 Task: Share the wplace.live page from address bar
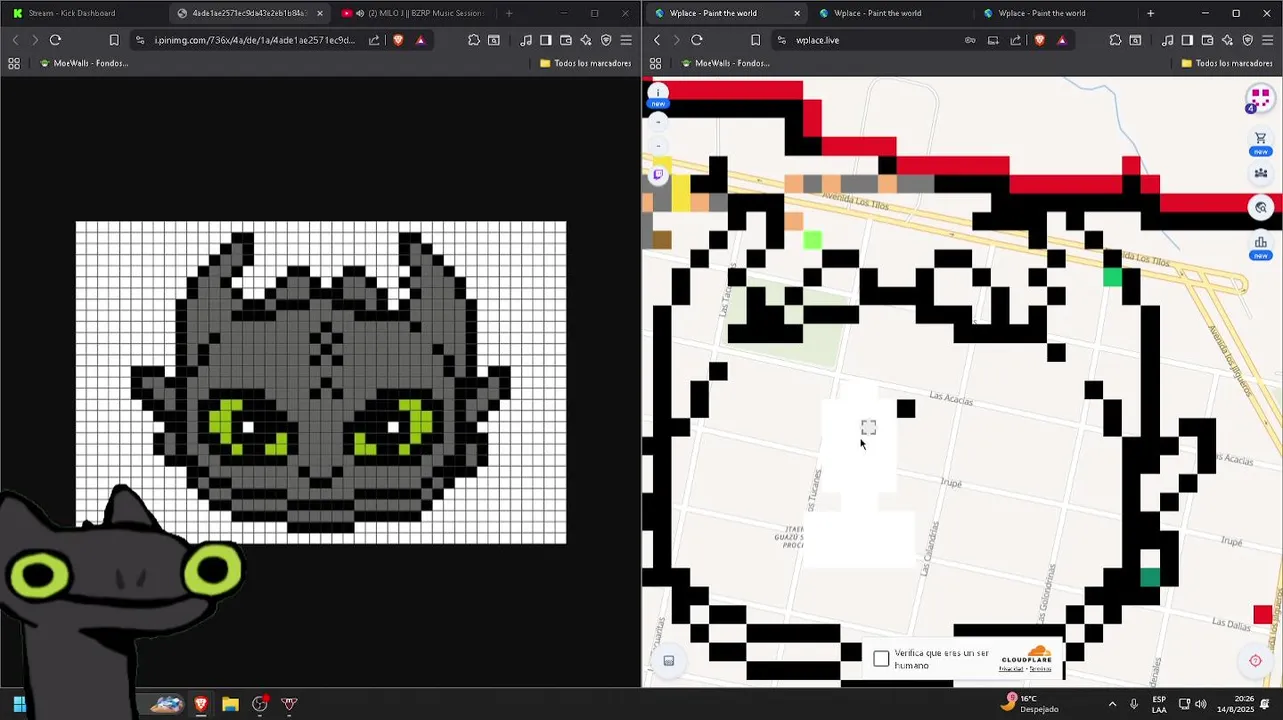pyautogui.click(x=1016, y=40)
